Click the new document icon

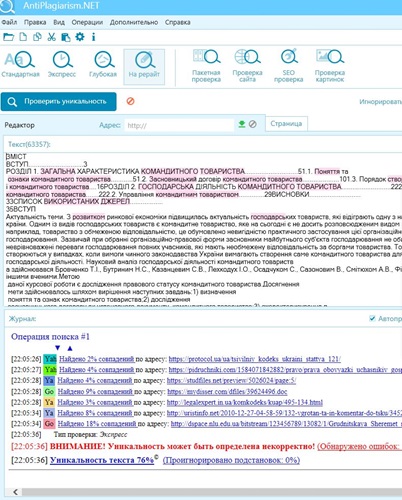coord(23,37)
